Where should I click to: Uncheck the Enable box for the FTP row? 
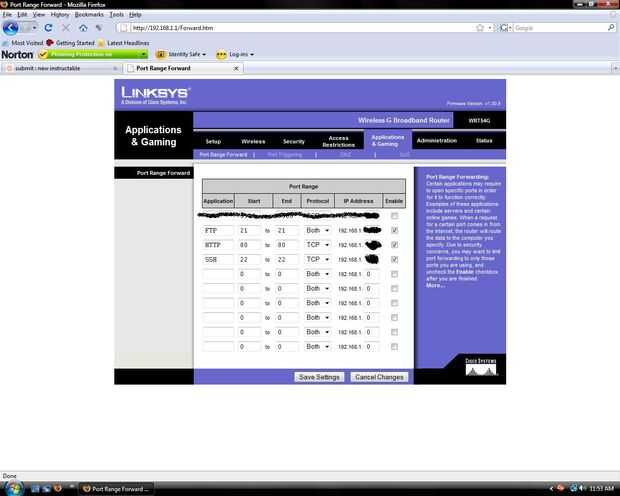click(x=394, y=230)
